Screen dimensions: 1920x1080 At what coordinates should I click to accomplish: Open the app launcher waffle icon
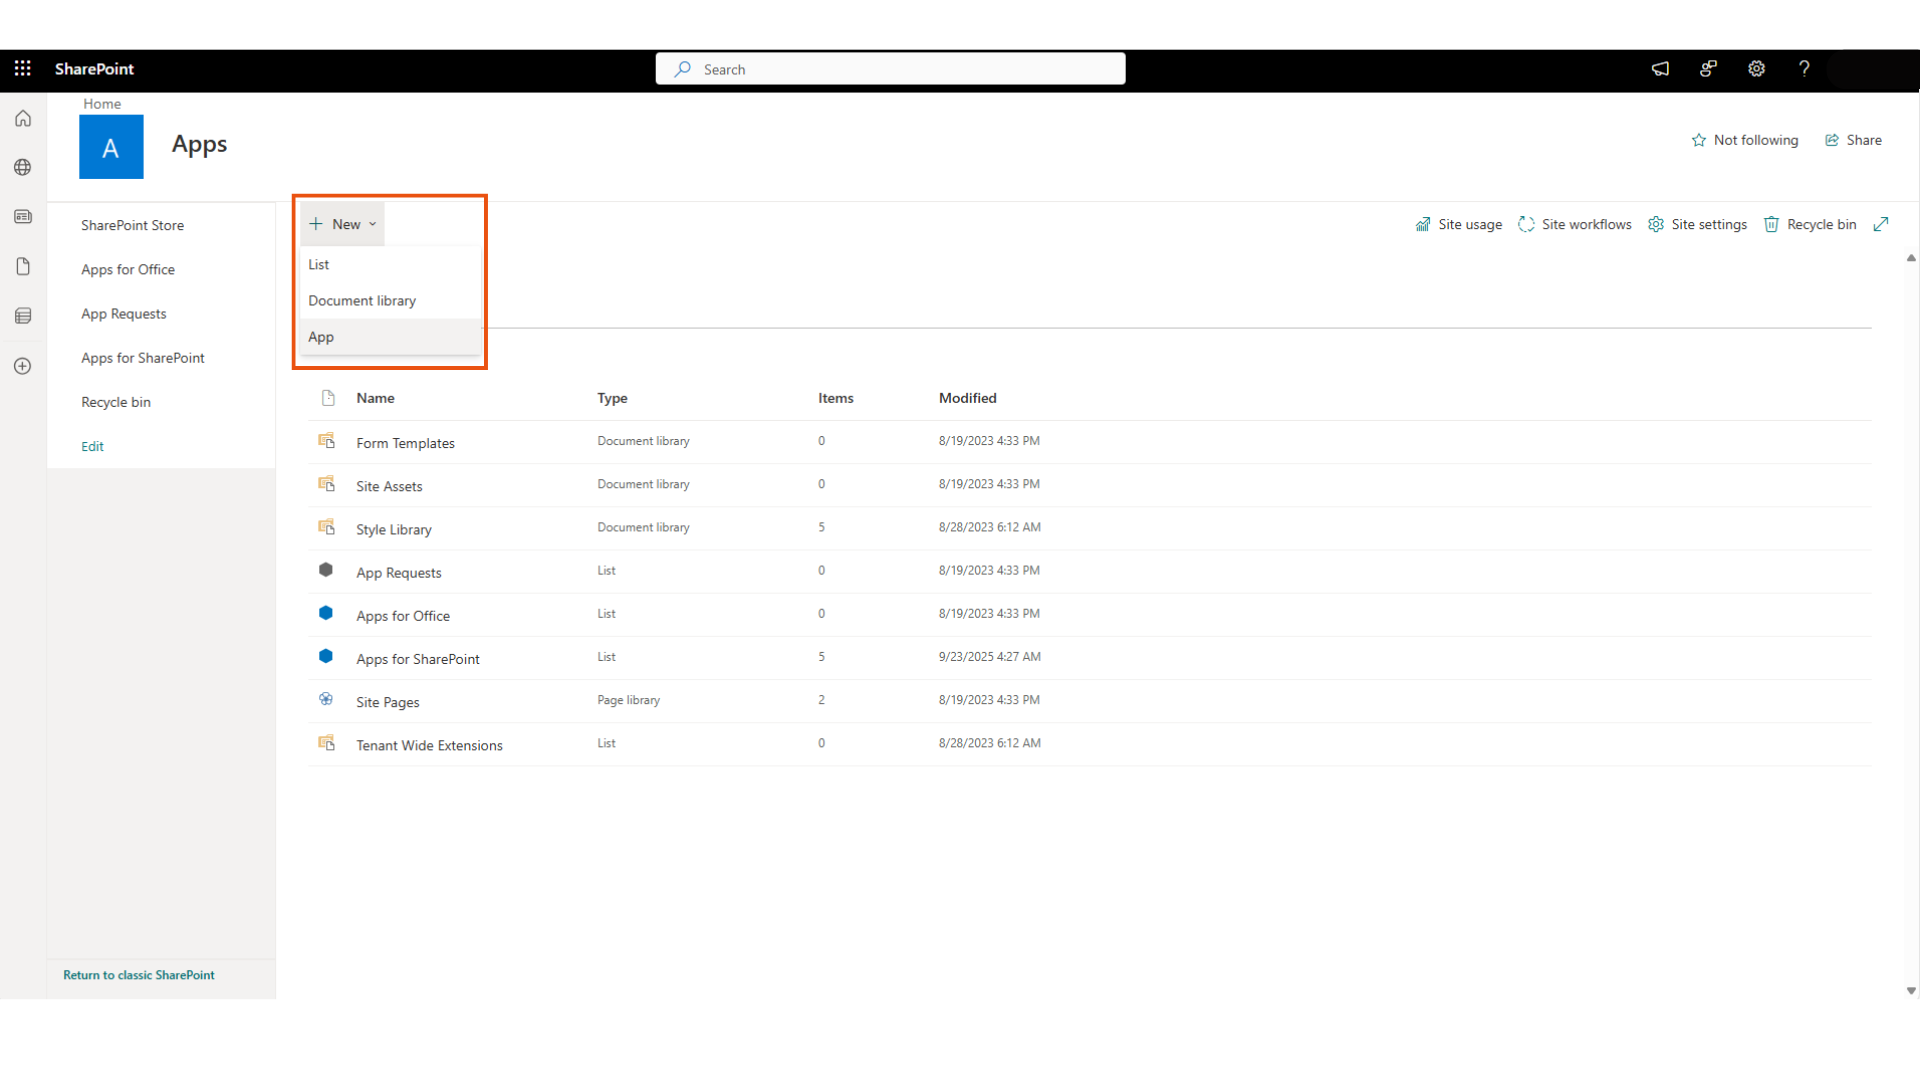tap(22, 68)
